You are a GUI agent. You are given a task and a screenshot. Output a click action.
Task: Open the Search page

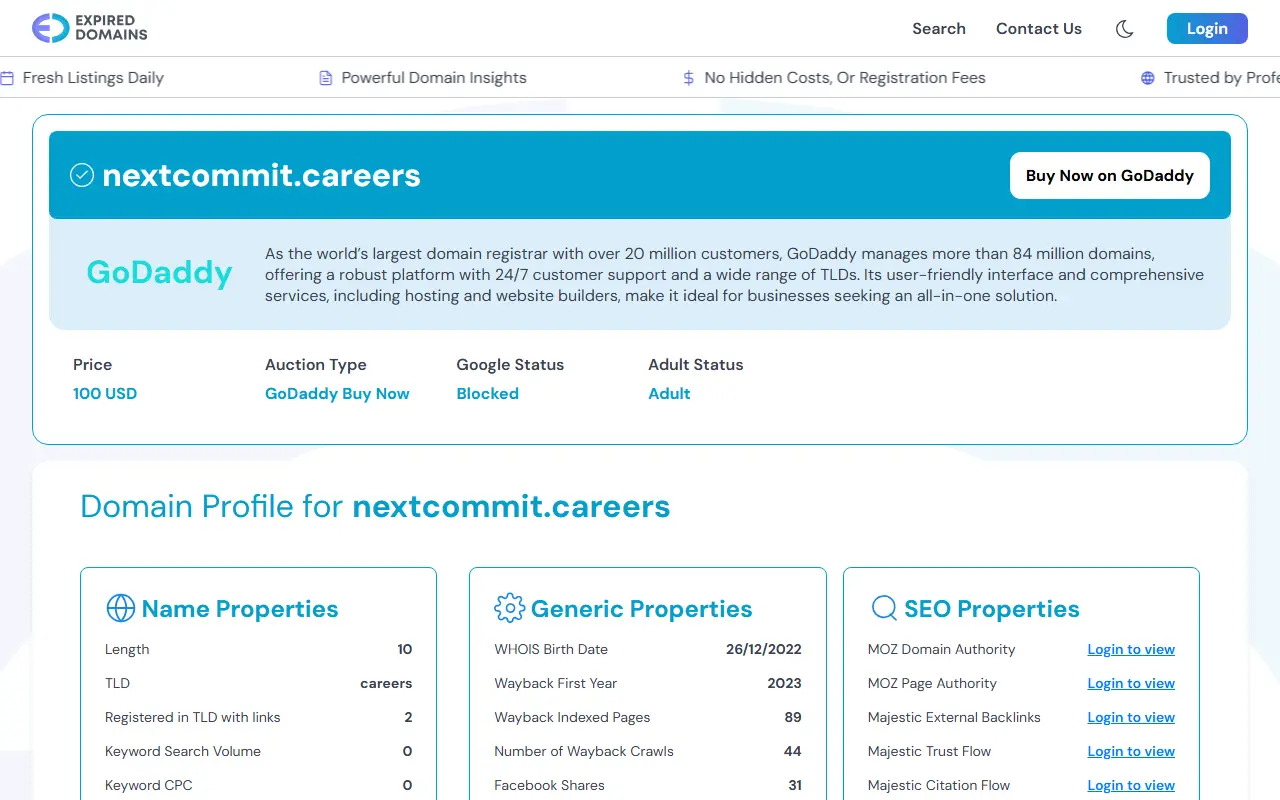pos(938,29)
